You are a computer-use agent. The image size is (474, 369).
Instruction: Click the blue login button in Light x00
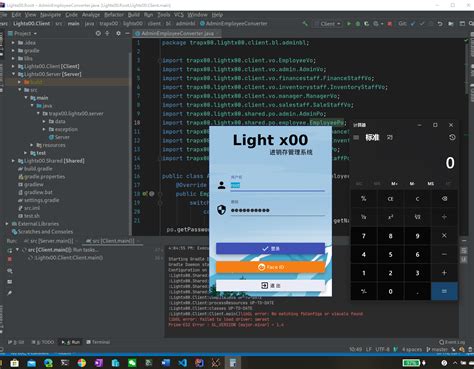(x=270, y=248)
